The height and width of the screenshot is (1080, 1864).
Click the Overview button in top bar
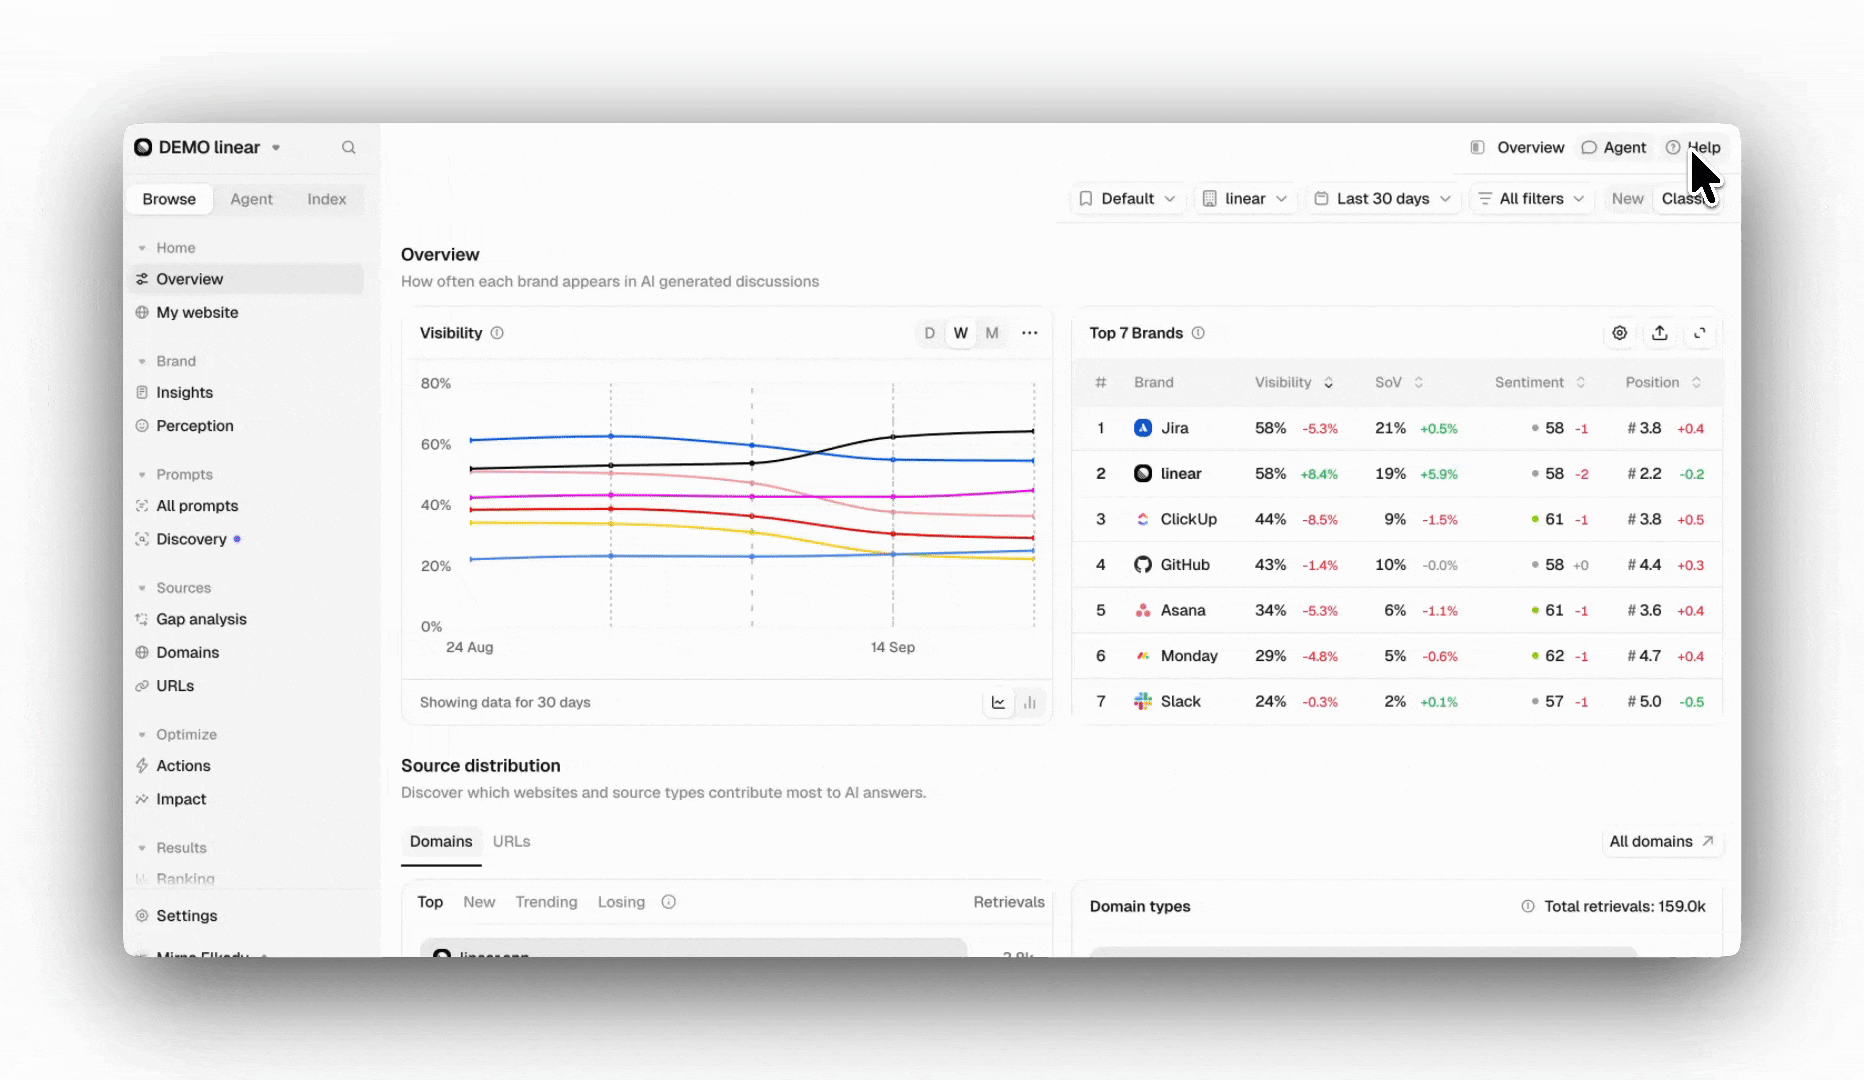click(1517, 147)
